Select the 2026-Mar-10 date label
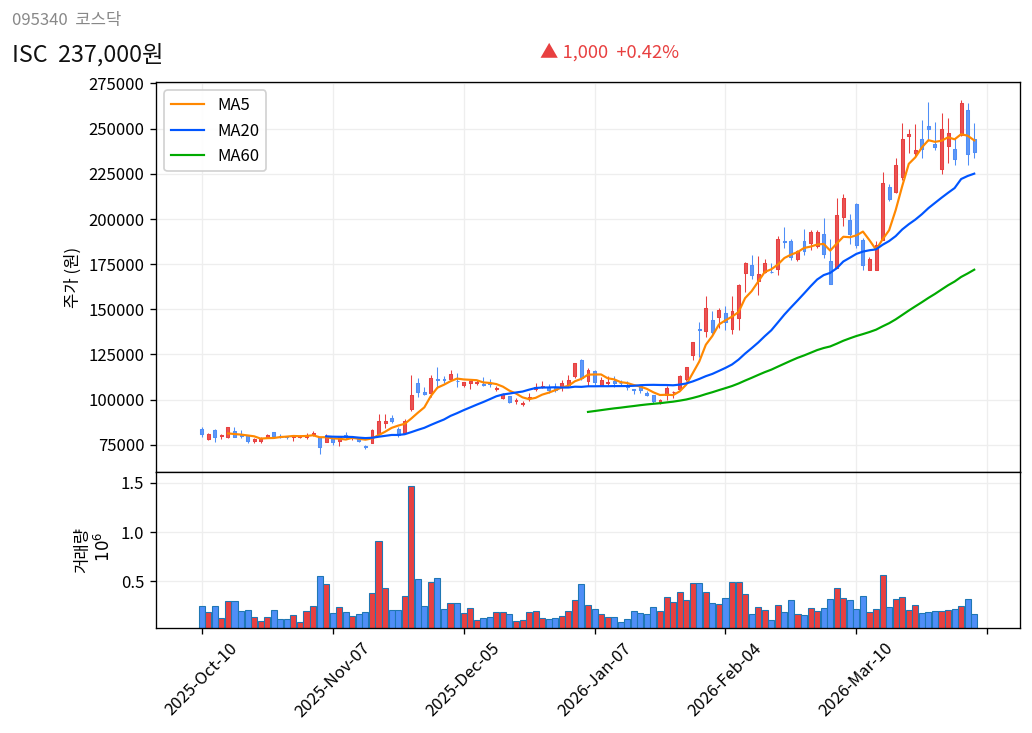Image resolution: width=1032 pixels, height=733 pixels. click(856, 679)
